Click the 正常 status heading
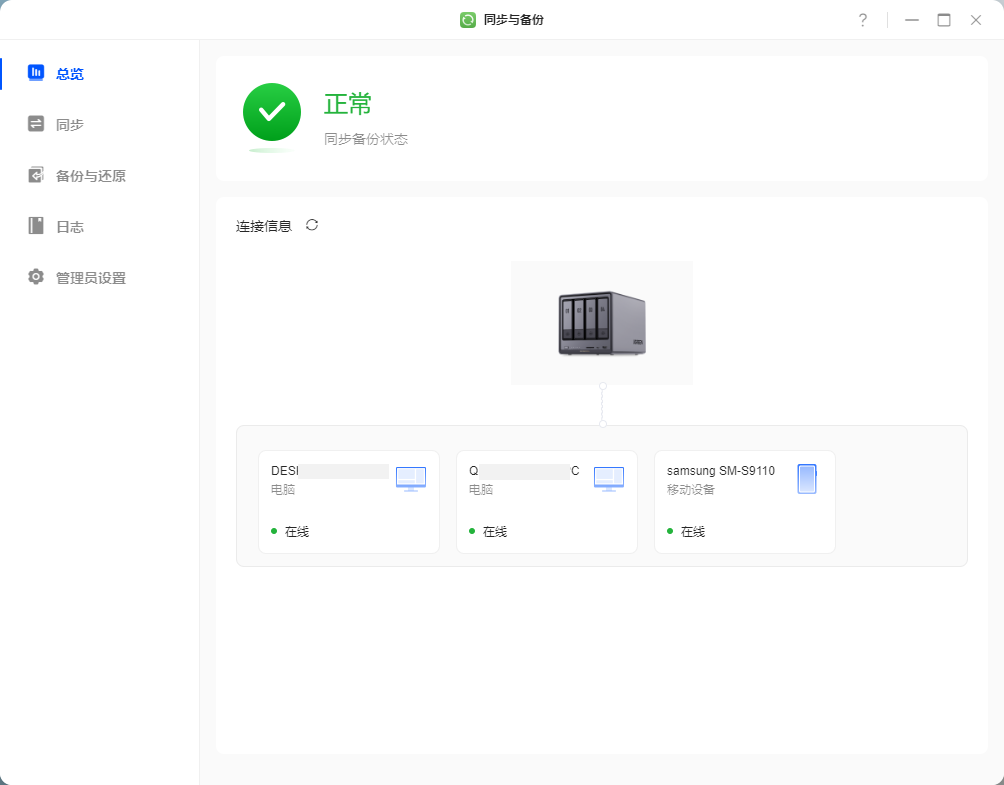The width and height of the screenshot is (1004, 785). pyautogui.click(x=348, y=104)
